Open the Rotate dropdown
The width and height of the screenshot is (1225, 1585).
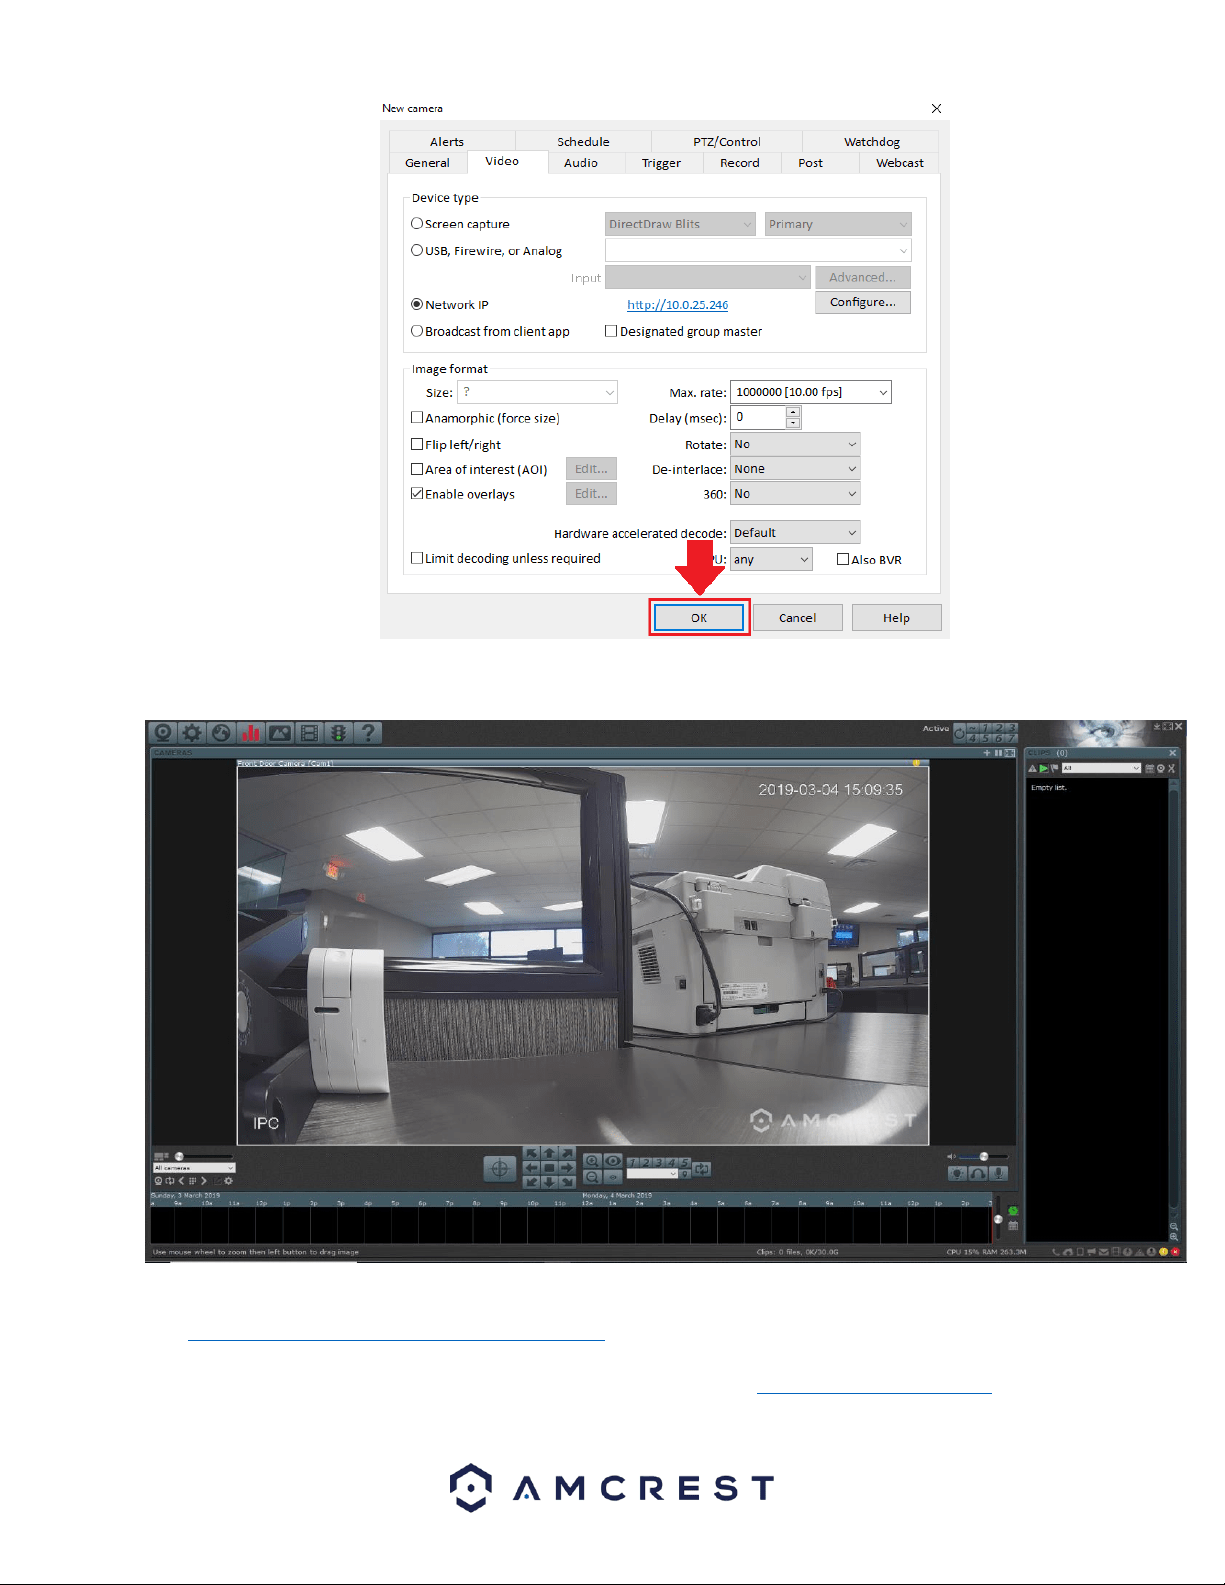pyautogui.click(x=795, y=444)
